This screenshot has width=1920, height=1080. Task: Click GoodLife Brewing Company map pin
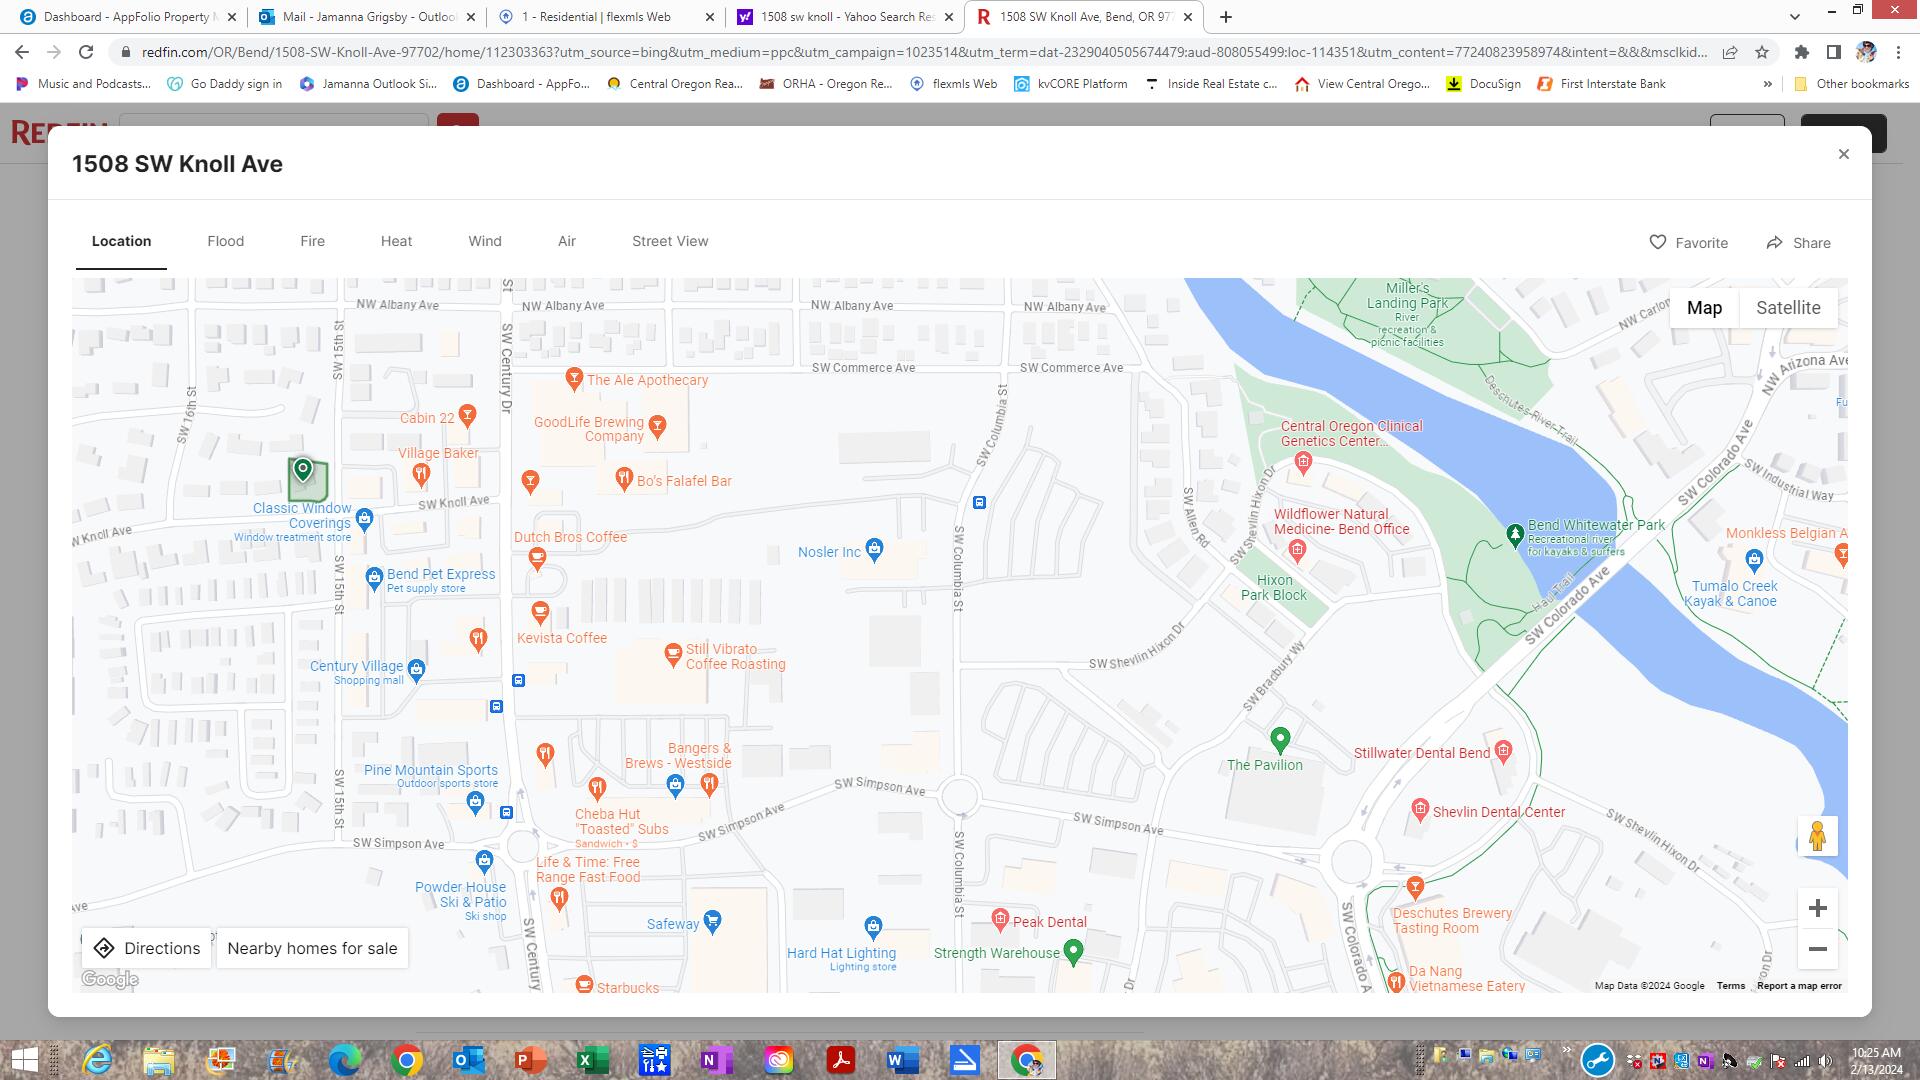pos(657,426)
